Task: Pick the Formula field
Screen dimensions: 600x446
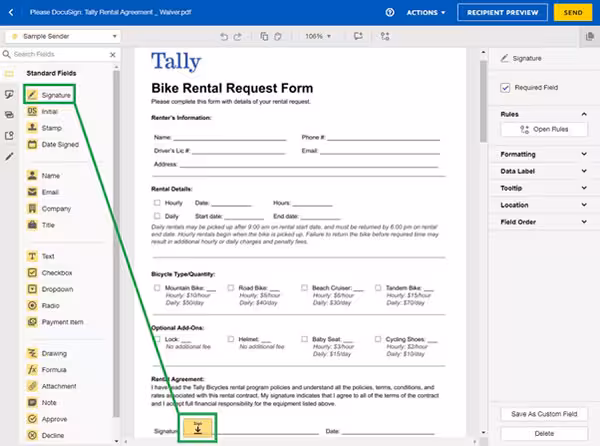Action: (47, 370)
